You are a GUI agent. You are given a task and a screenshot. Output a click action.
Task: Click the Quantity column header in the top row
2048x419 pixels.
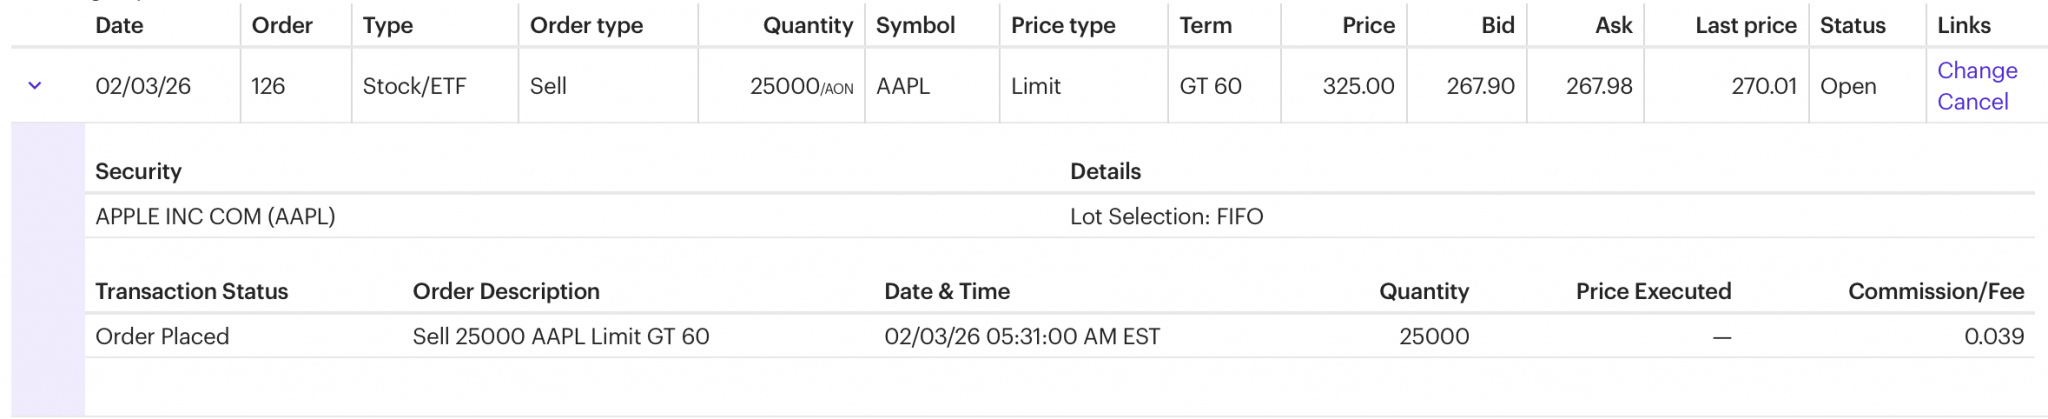807,26
